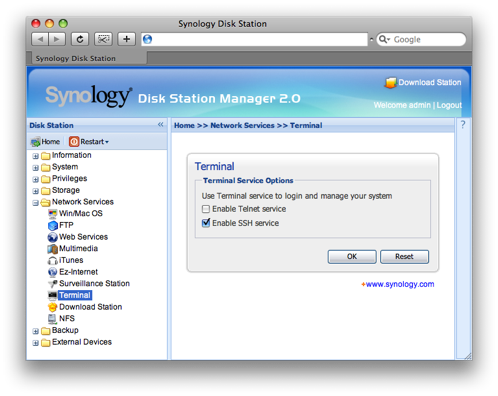Click the blue FTP cube icon
Screen dimensions: 498x396
click(53, 226)
